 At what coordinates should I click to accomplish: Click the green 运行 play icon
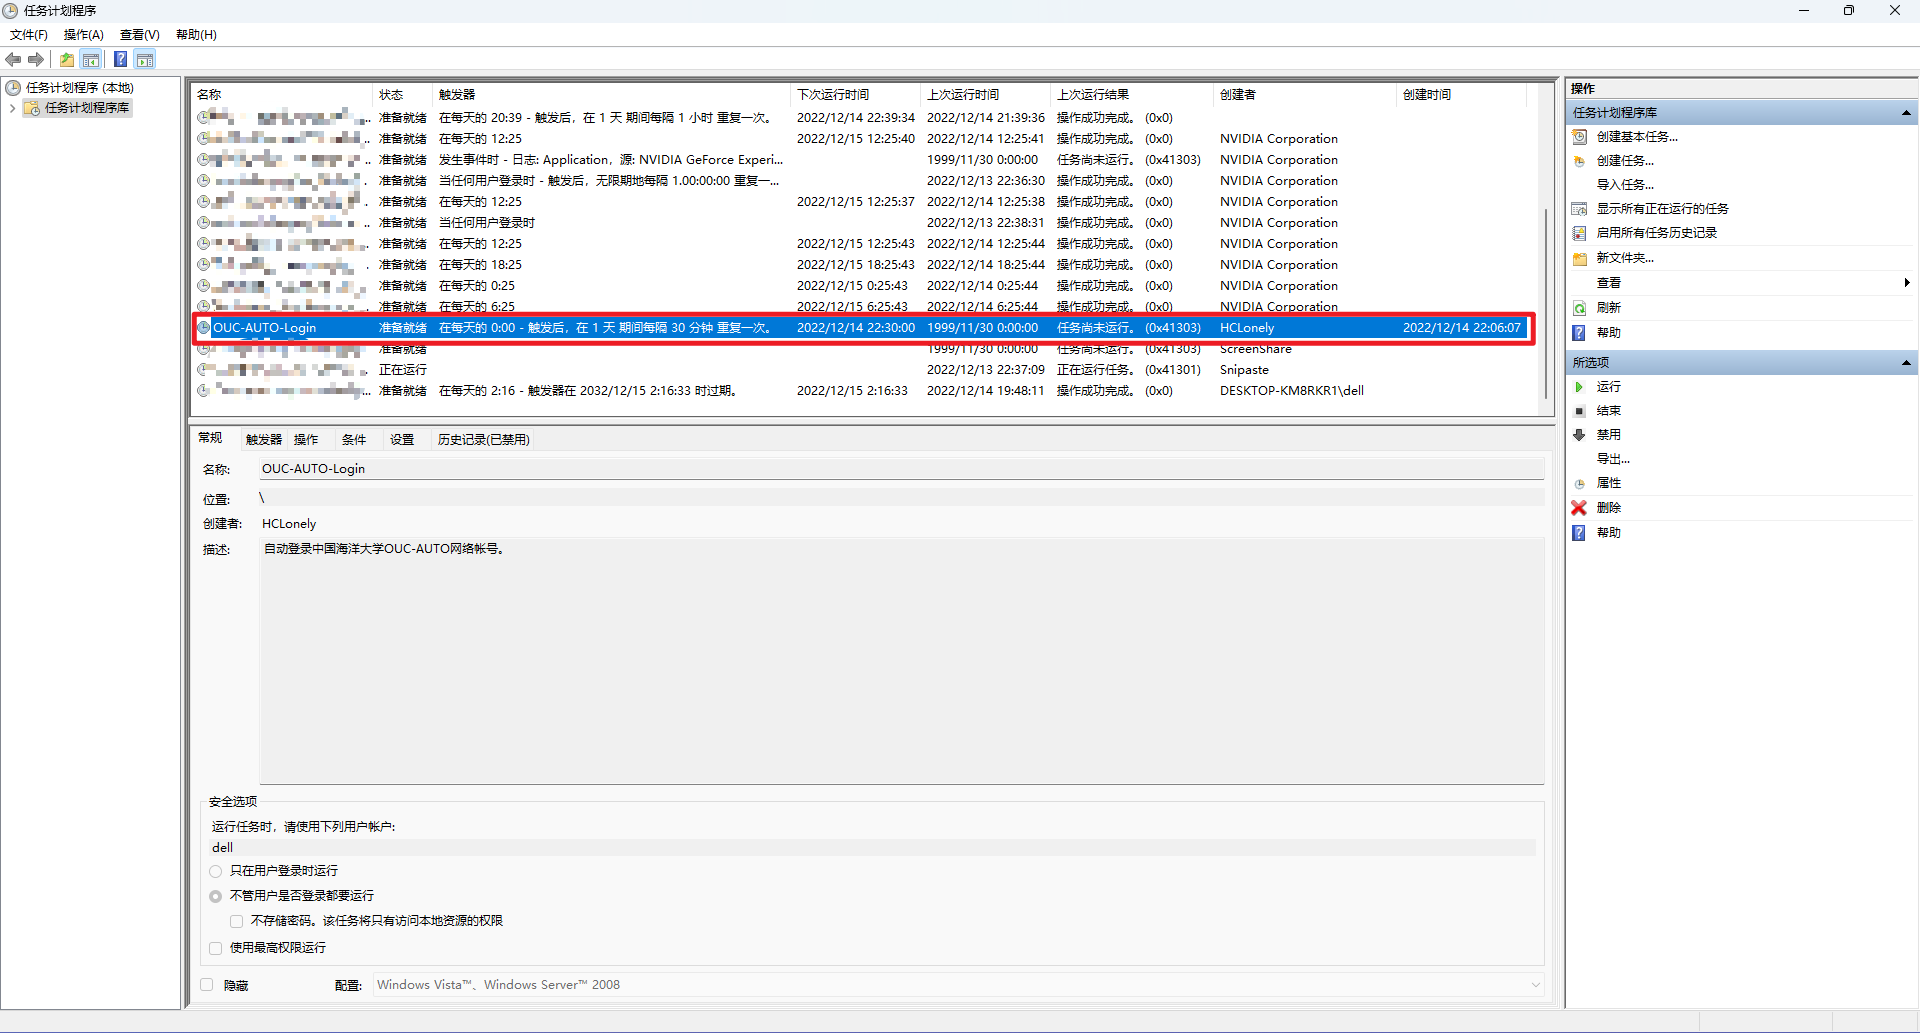pyautogui.click(x=1580, y=387)
